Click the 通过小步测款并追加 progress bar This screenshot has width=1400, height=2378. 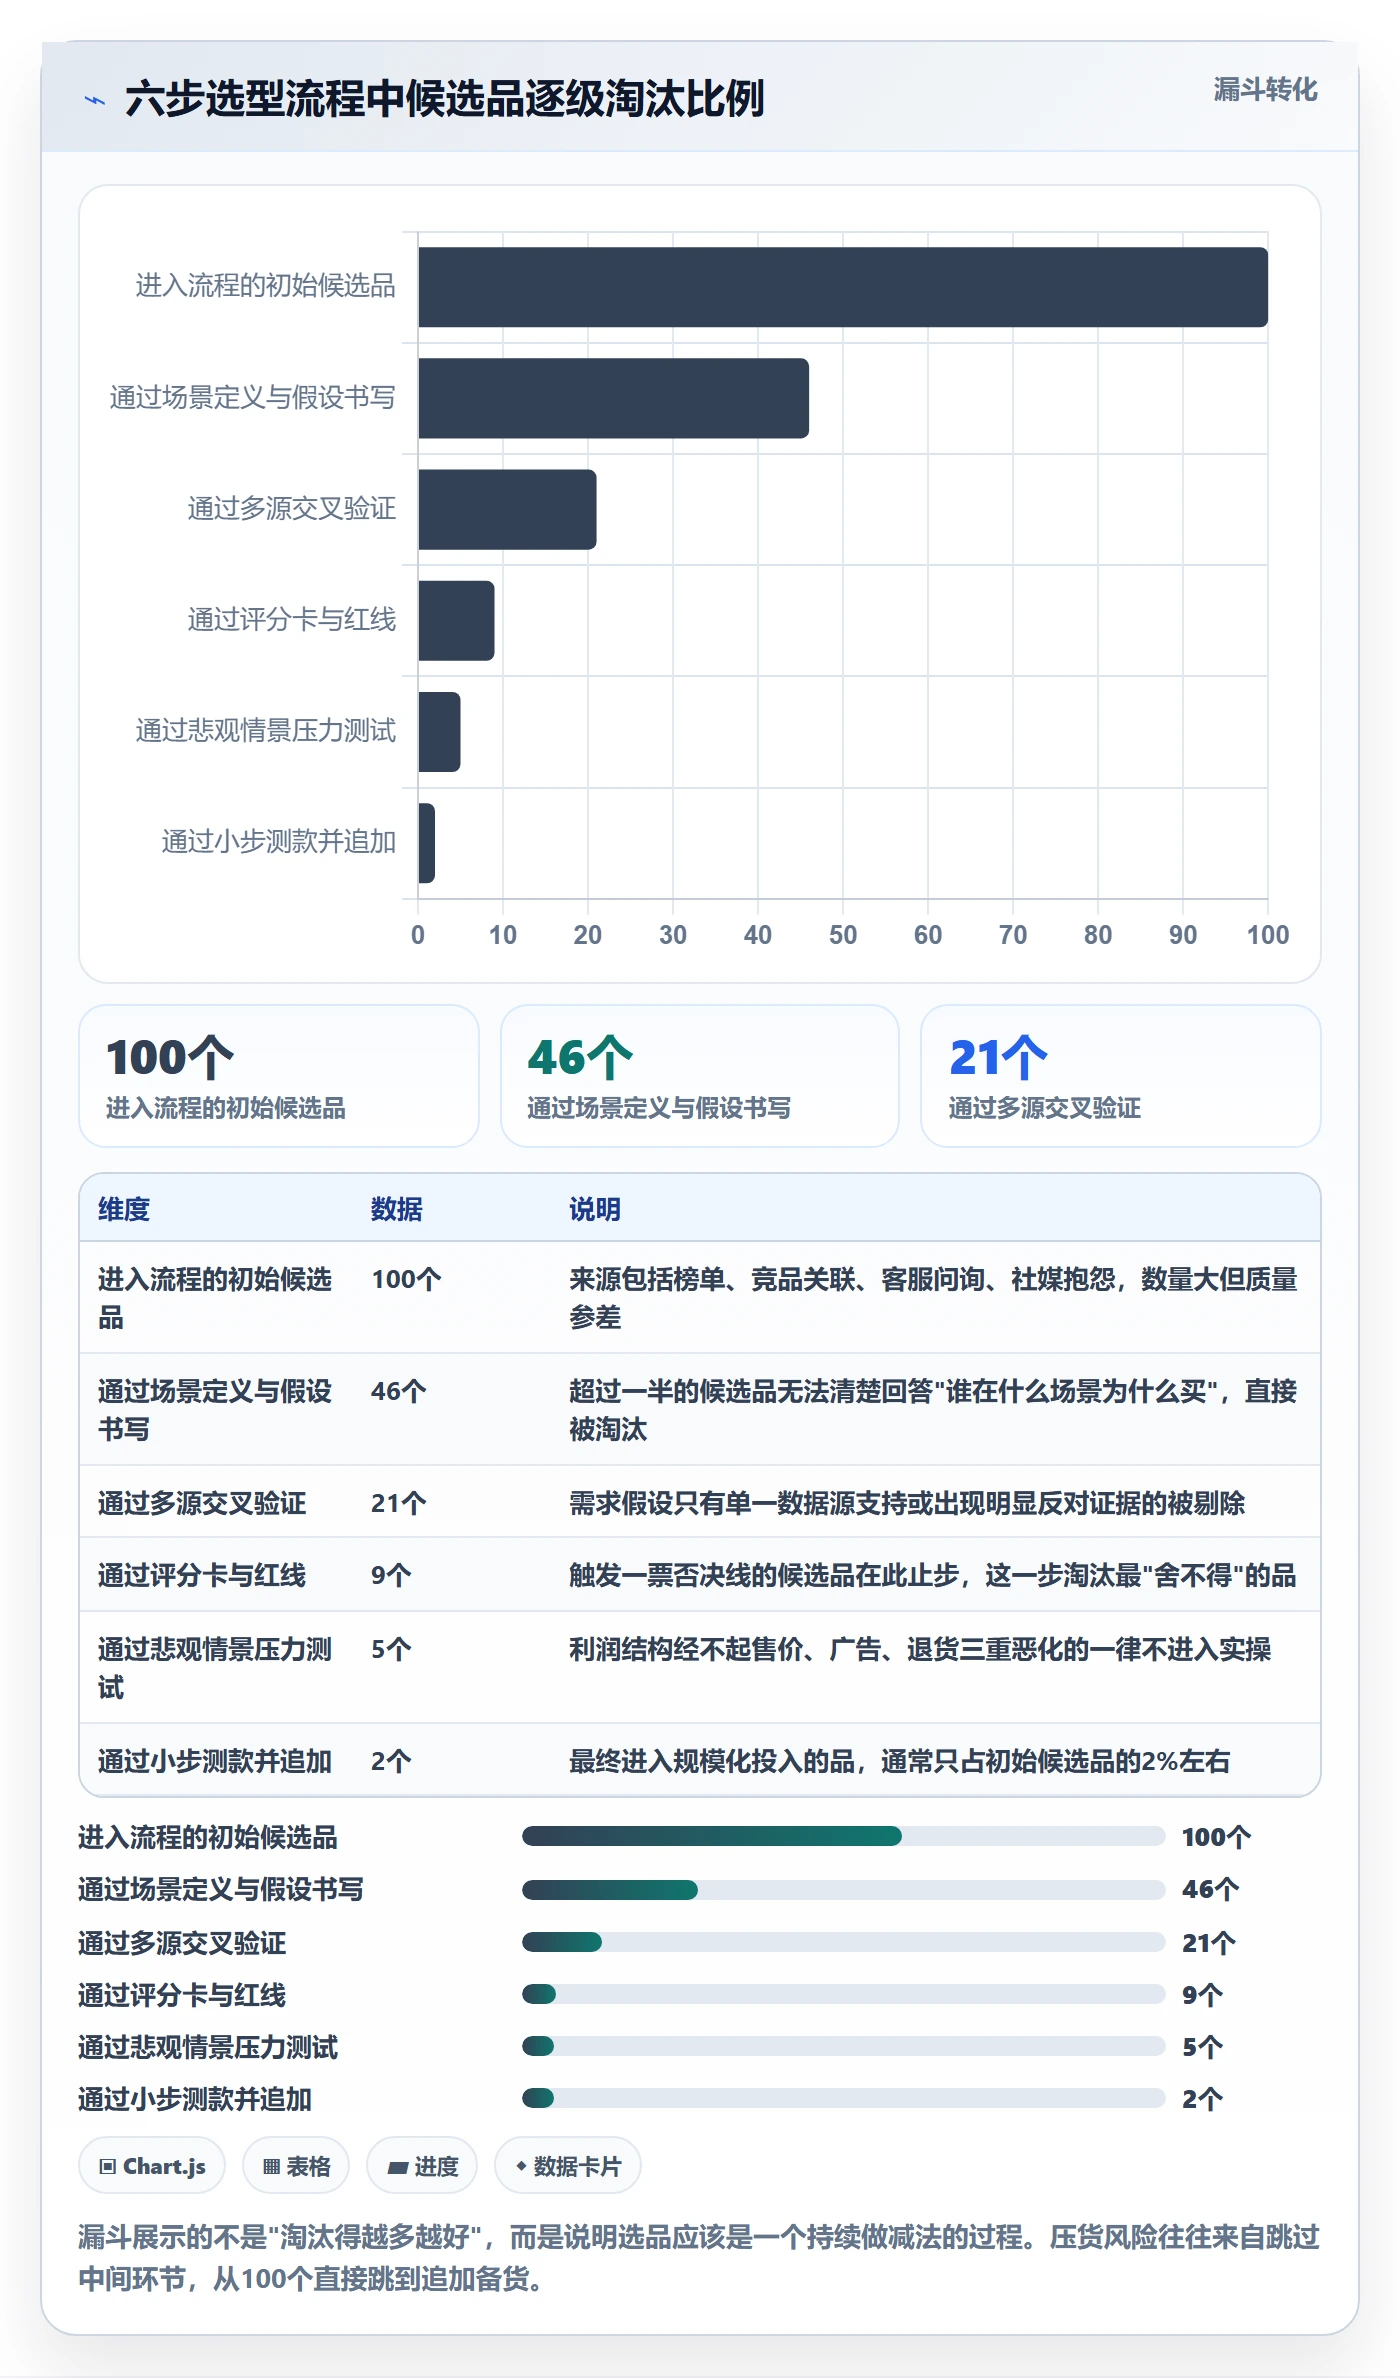[843, 2098]
